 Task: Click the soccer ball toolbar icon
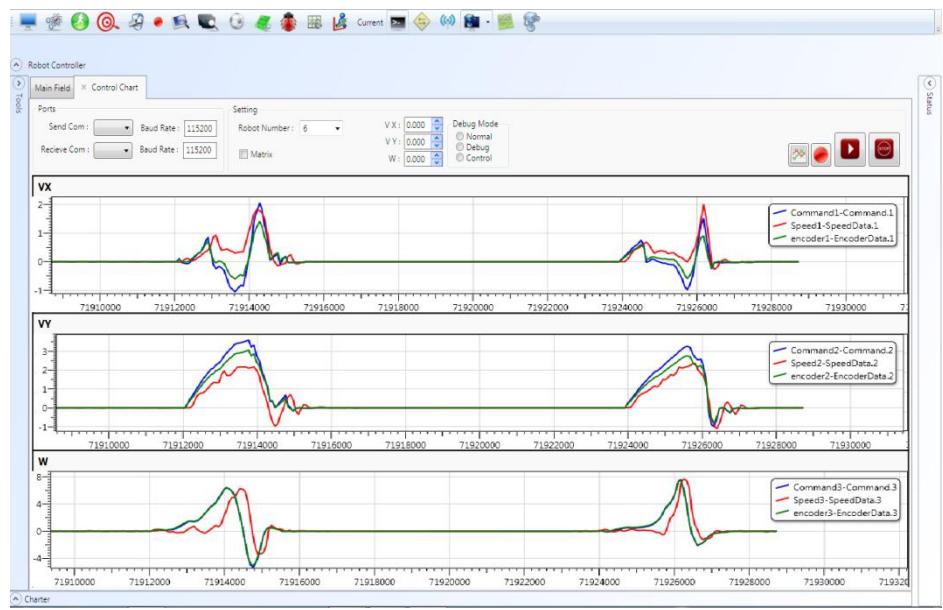(237, 22)
